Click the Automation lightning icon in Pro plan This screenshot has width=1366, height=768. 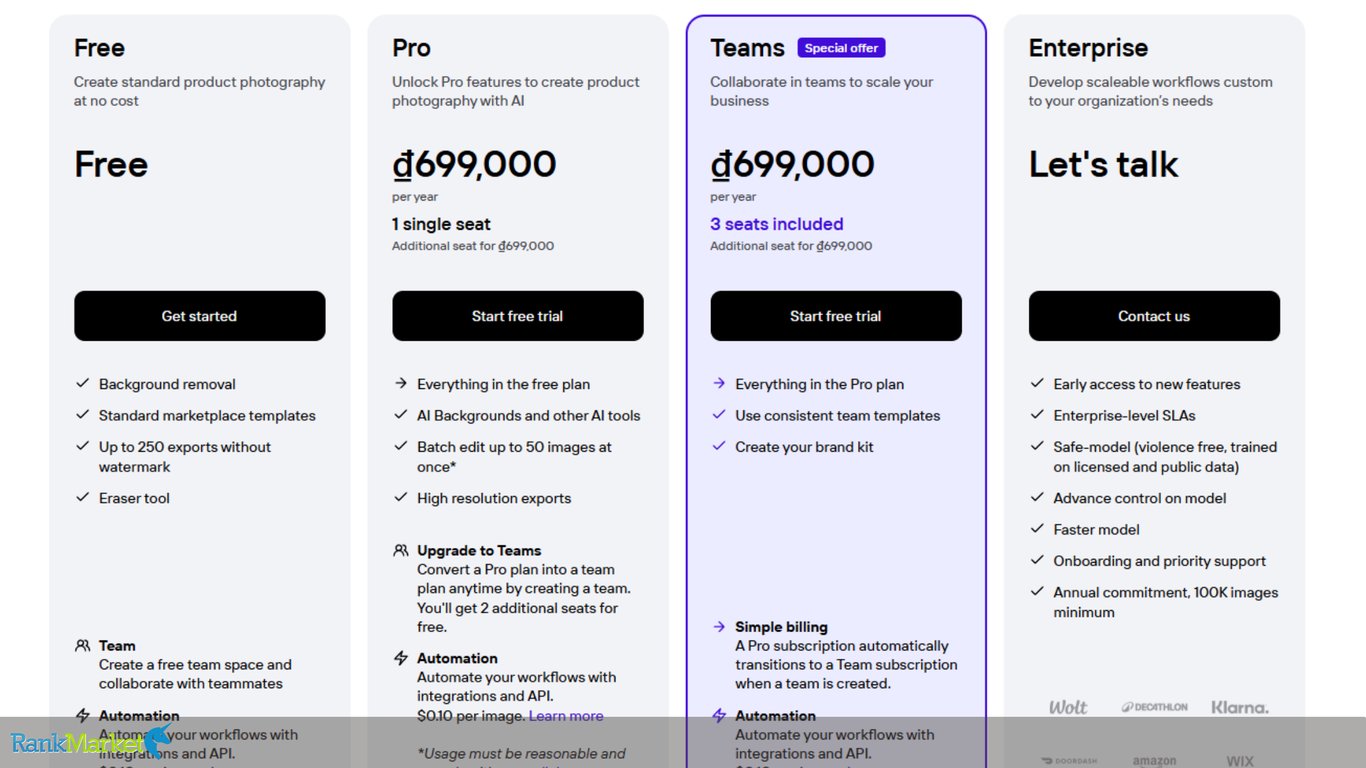(401, 658)
